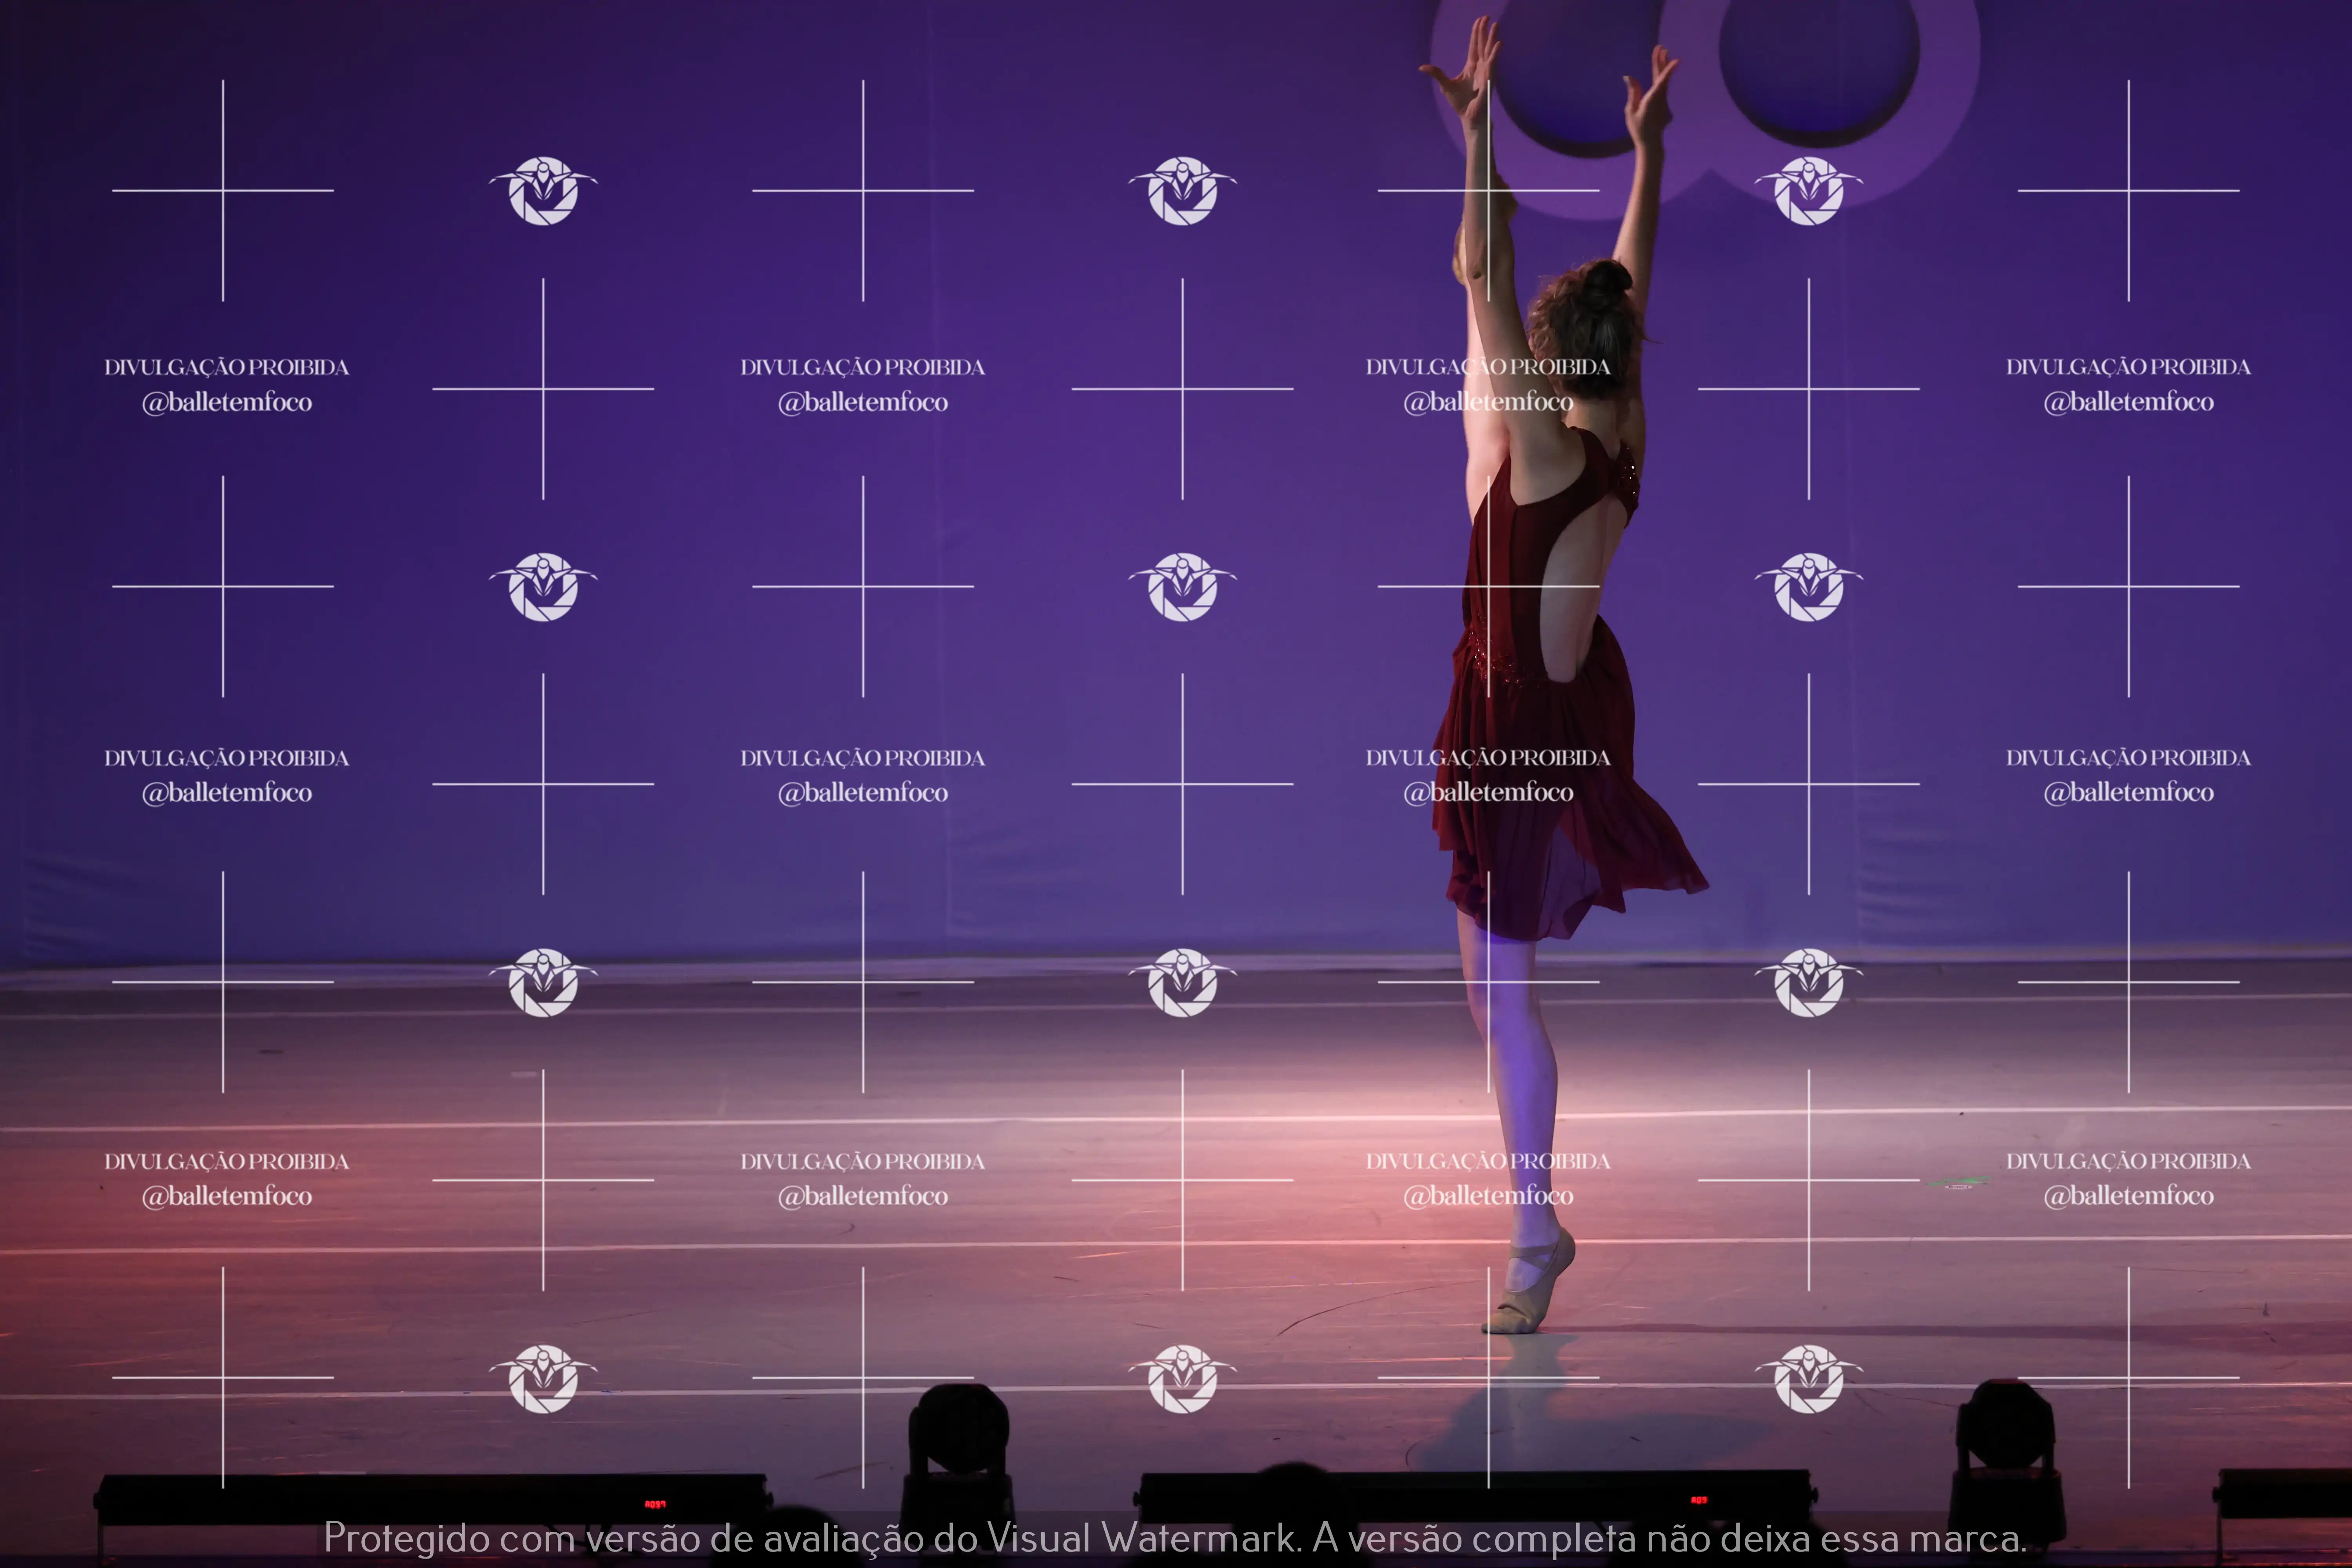
Task: Click the words 'Visual Watermark' in the footer
Action: [1142, 1538]
